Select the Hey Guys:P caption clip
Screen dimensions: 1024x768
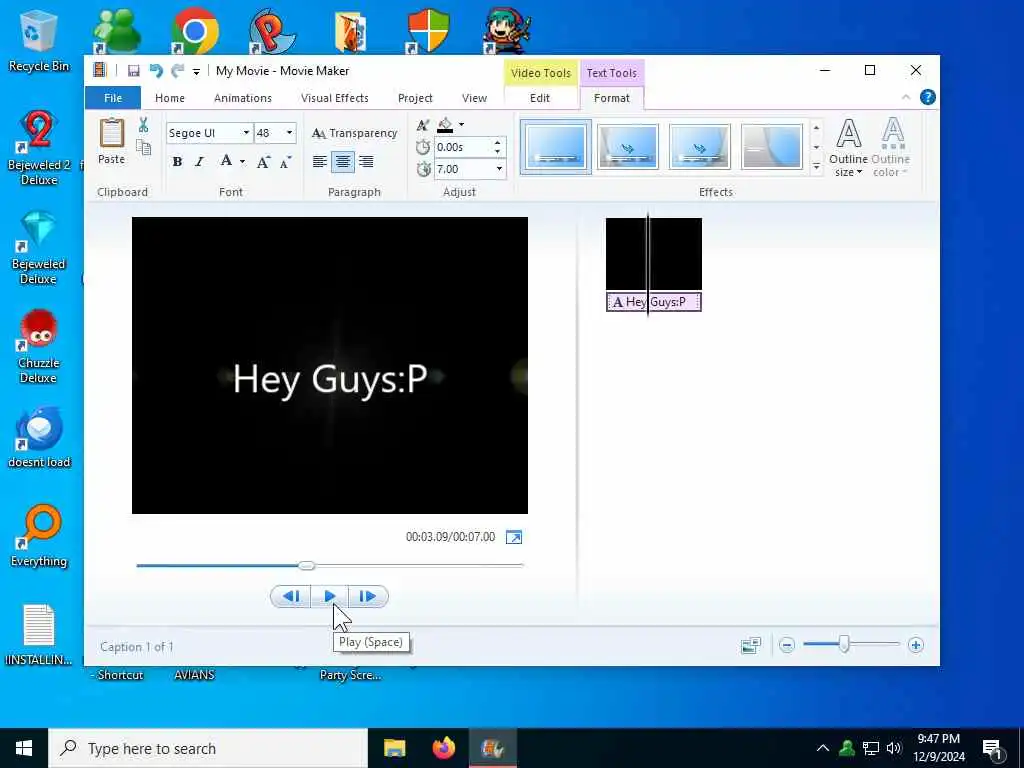click(654, 302)
